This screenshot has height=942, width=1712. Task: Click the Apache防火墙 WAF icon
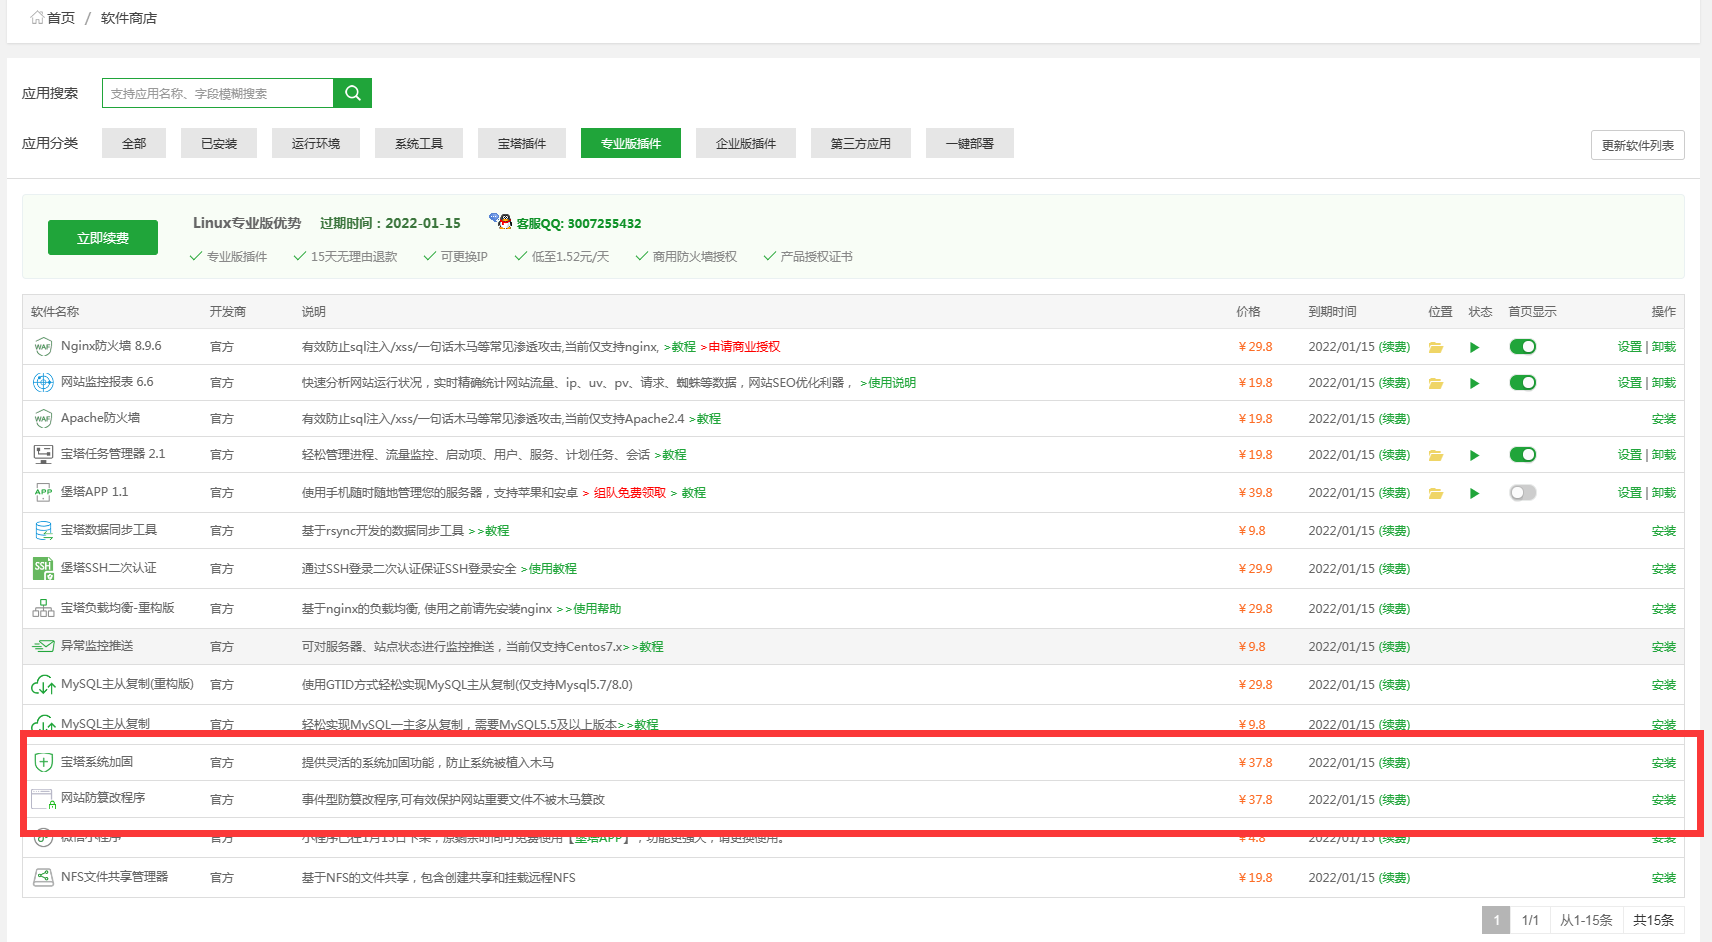[43, 418]
